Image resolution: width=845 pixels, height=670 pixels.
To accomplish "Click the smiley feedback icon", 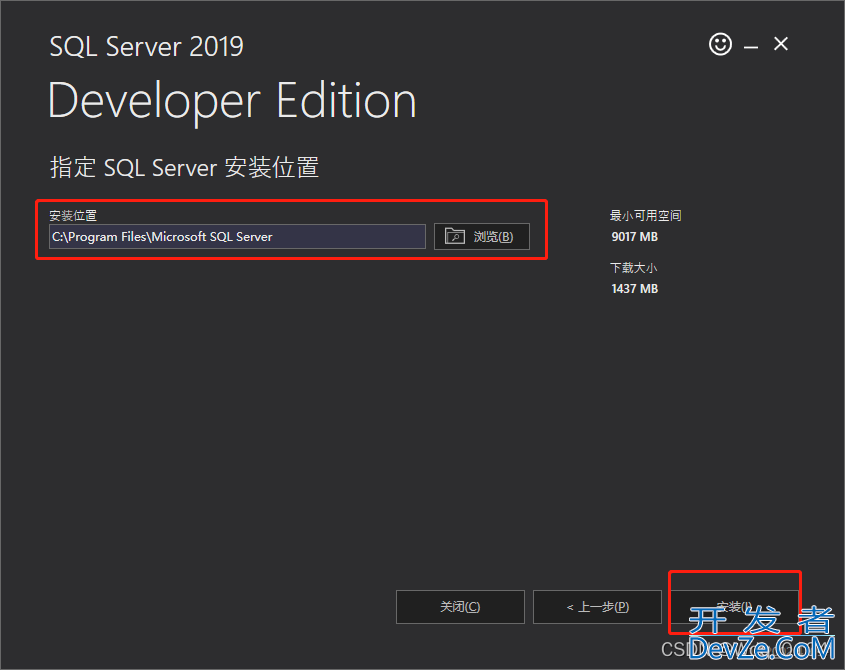I will (720, 44).
